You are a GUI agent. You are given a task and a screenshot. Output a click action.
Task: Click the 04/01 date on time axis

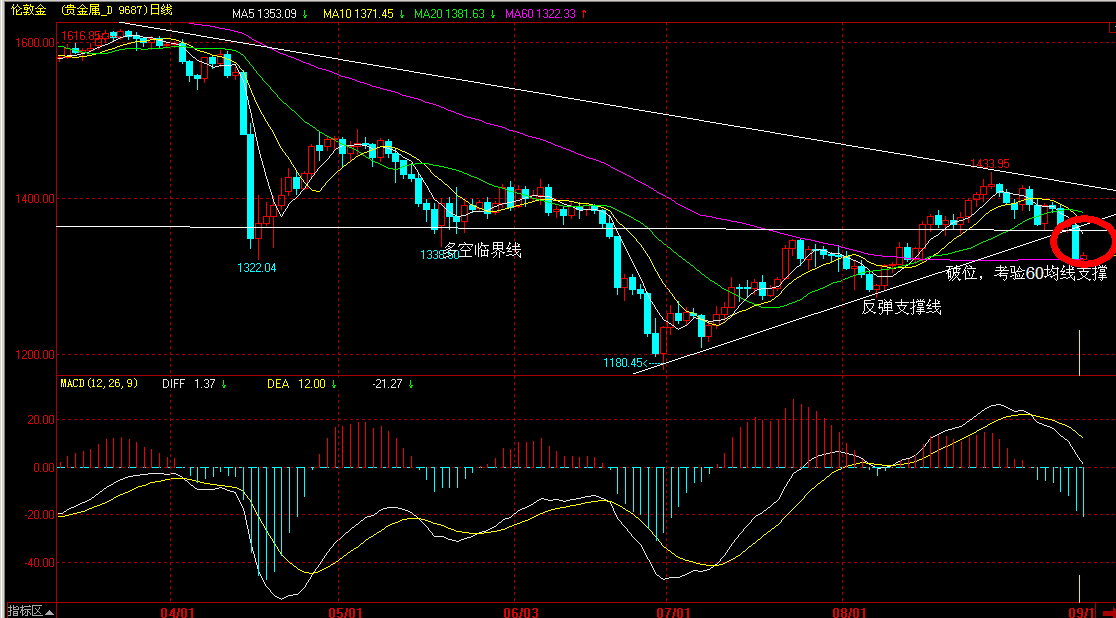[x=176, y=610]
